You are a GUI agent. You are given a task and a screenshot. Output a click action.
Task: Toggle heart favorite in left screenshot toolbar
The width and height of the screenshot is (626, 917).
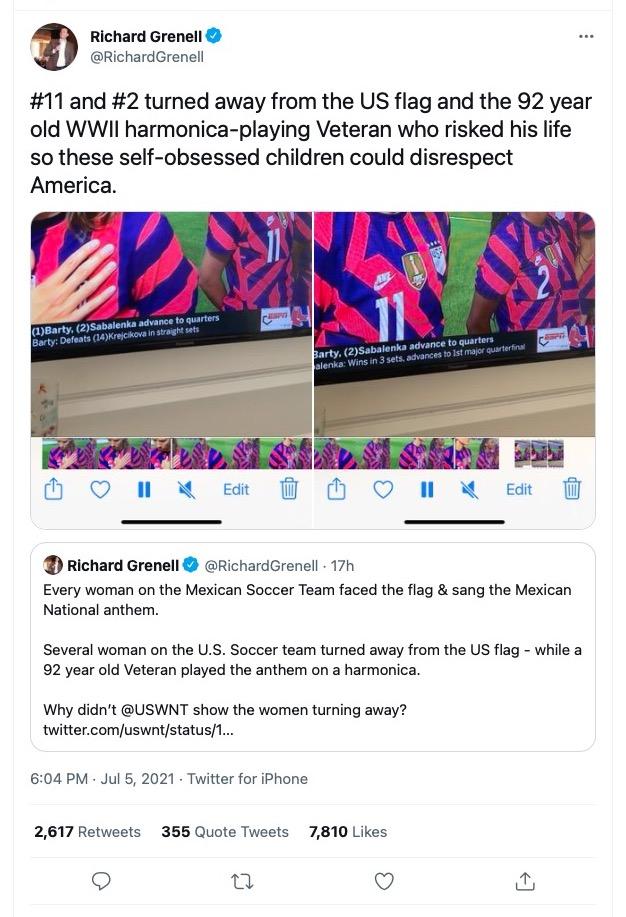click(100, 489)
